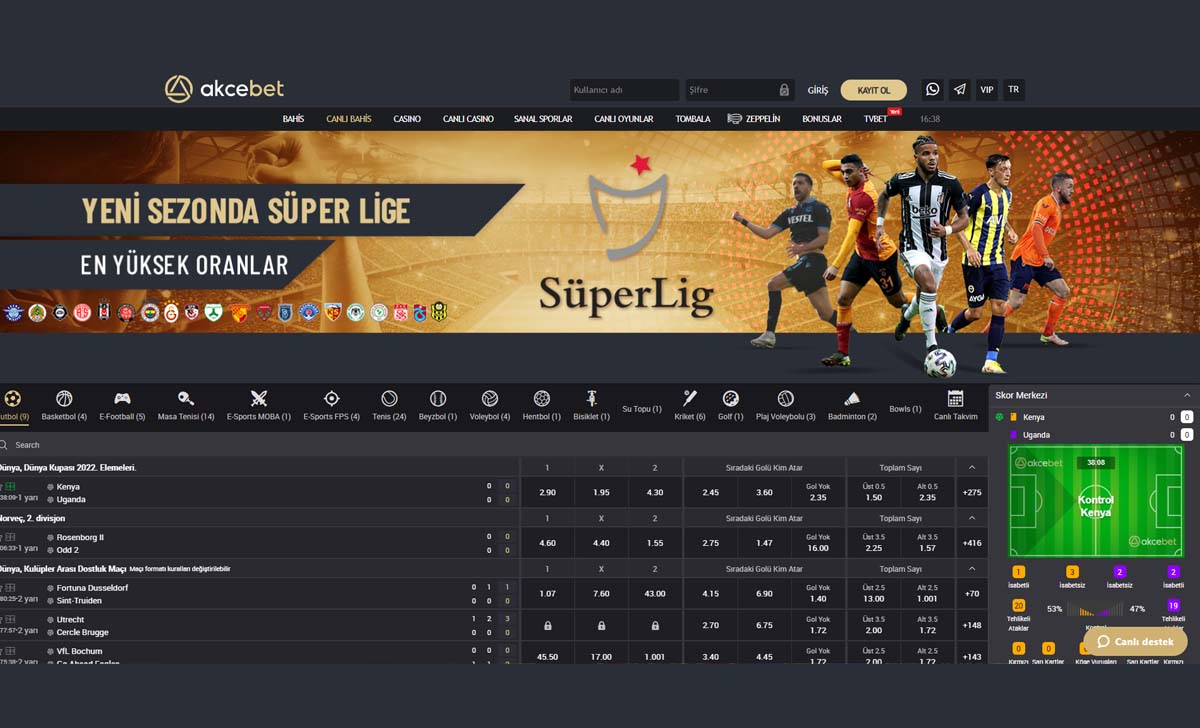
Task: Open TVBET menu item
Action: 876,119
